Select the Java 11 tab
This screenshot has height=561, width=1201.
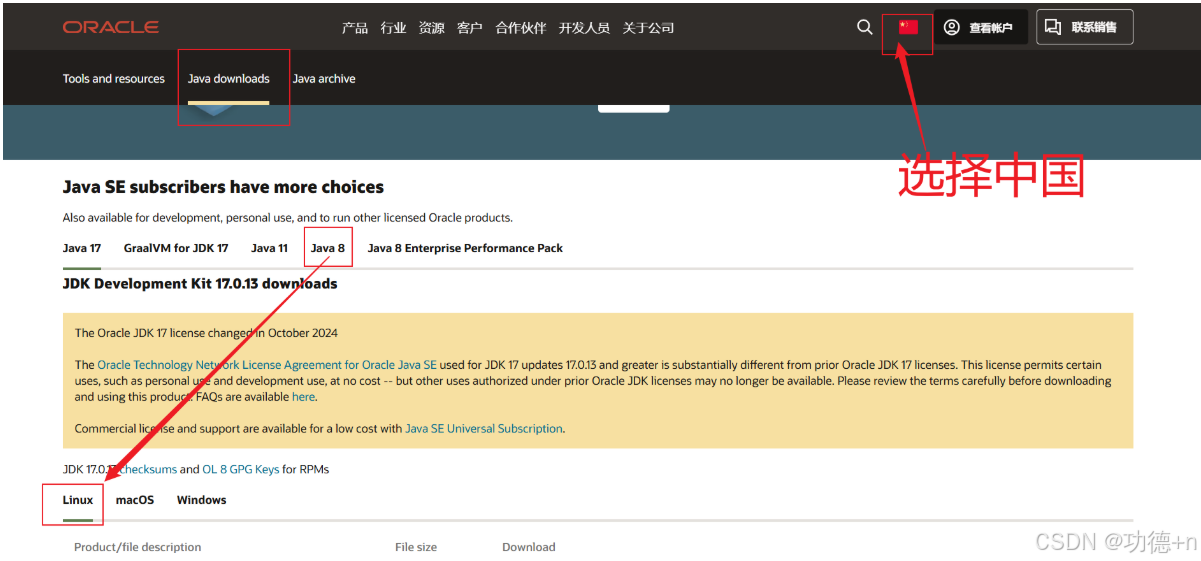(270, 248)
